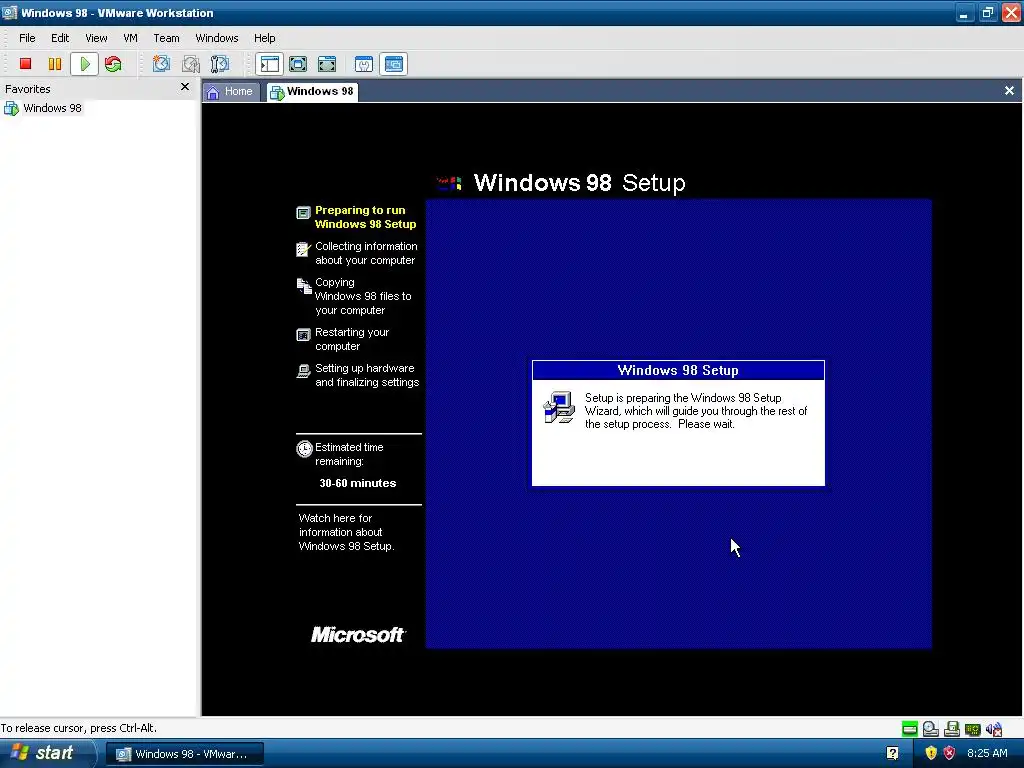
Task: Reset the virtual machine using the reset icon
Action: pos(113,64)
